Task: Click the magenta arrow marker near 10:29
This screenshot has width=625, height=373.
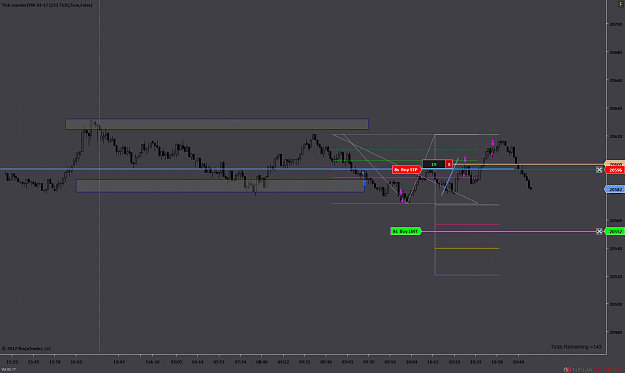Action: (x=465, y=160)
